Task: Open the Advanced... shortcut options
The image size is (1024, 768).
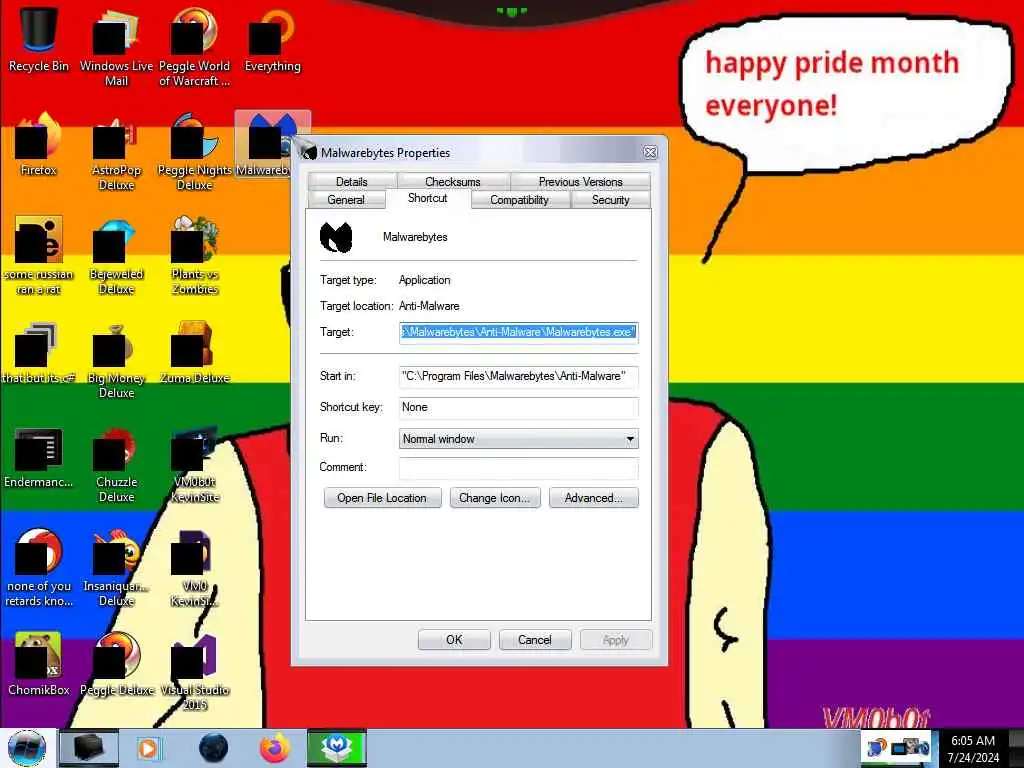Action: 594,498
